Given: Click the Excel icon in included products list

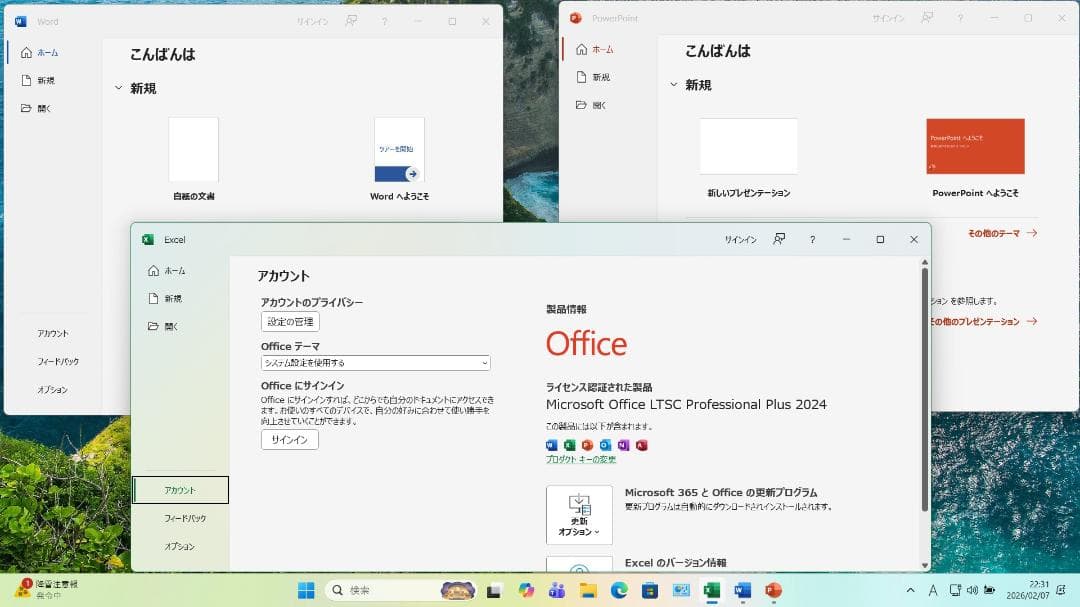Looking at the screenshot, I should pos(570,445).
